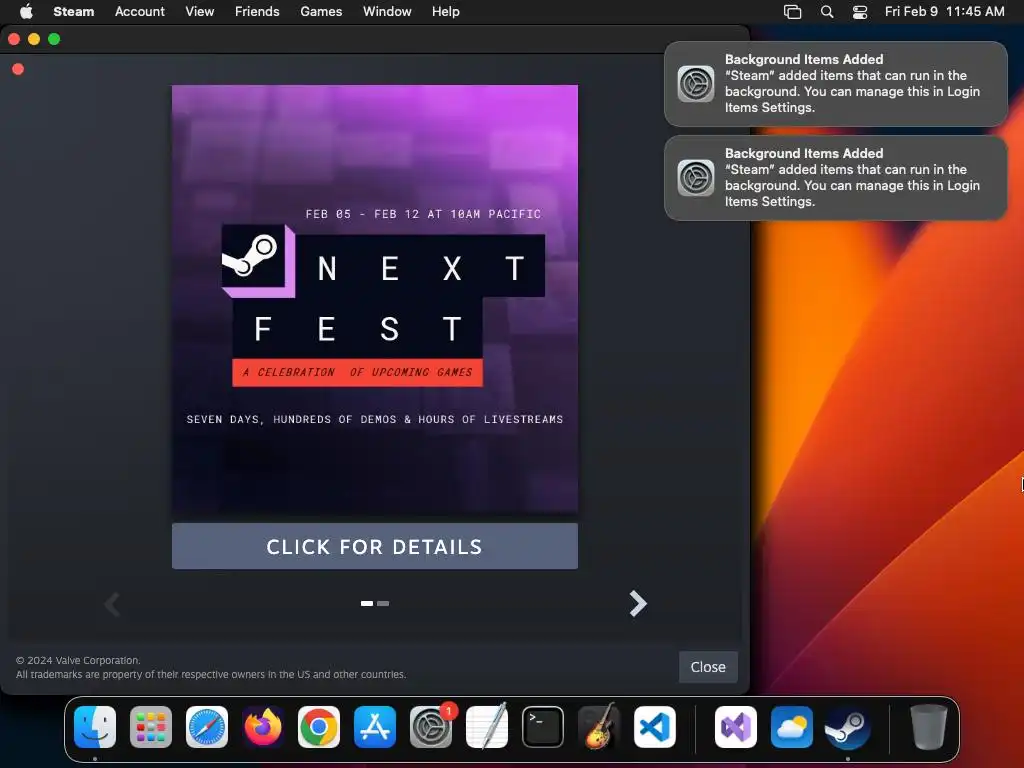Go to next news slide arrow
The width and height of the screenshot is (1024, 768).
point(637,603)
